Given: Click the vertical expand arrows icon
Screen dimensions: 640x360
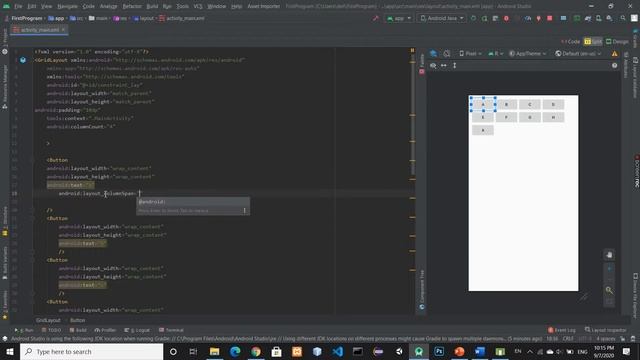Looking at the screenshot, I should pos(454,65).
